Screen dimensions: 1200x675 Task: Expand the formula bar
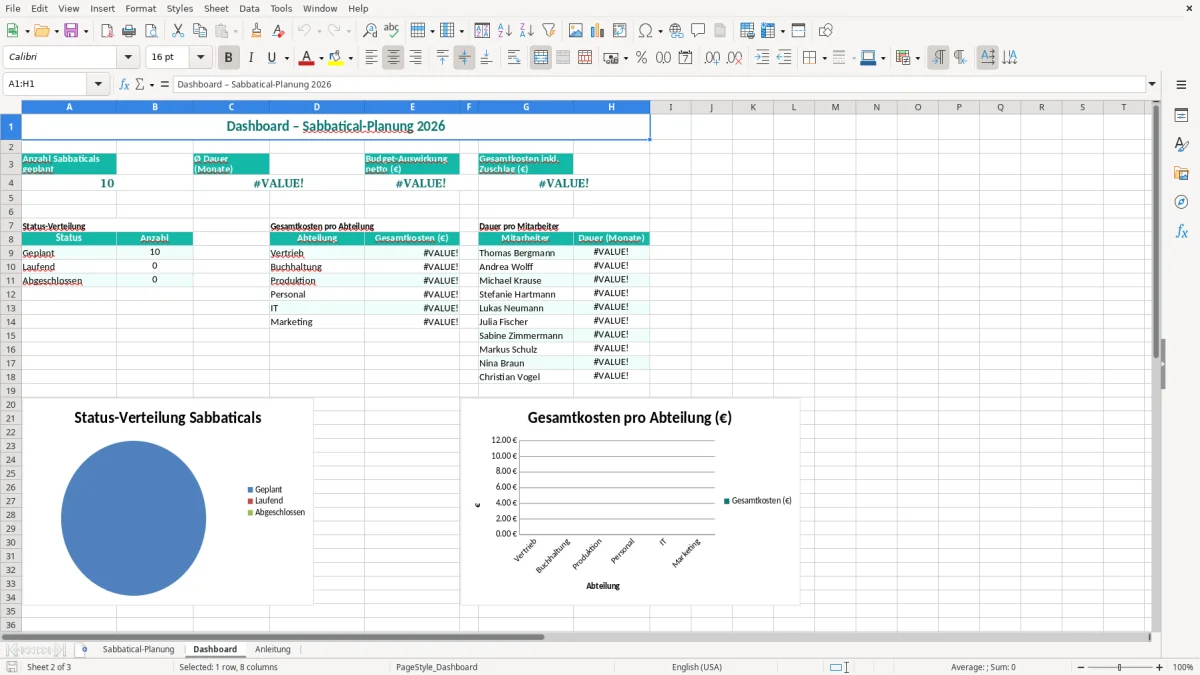coord(1152,84)
